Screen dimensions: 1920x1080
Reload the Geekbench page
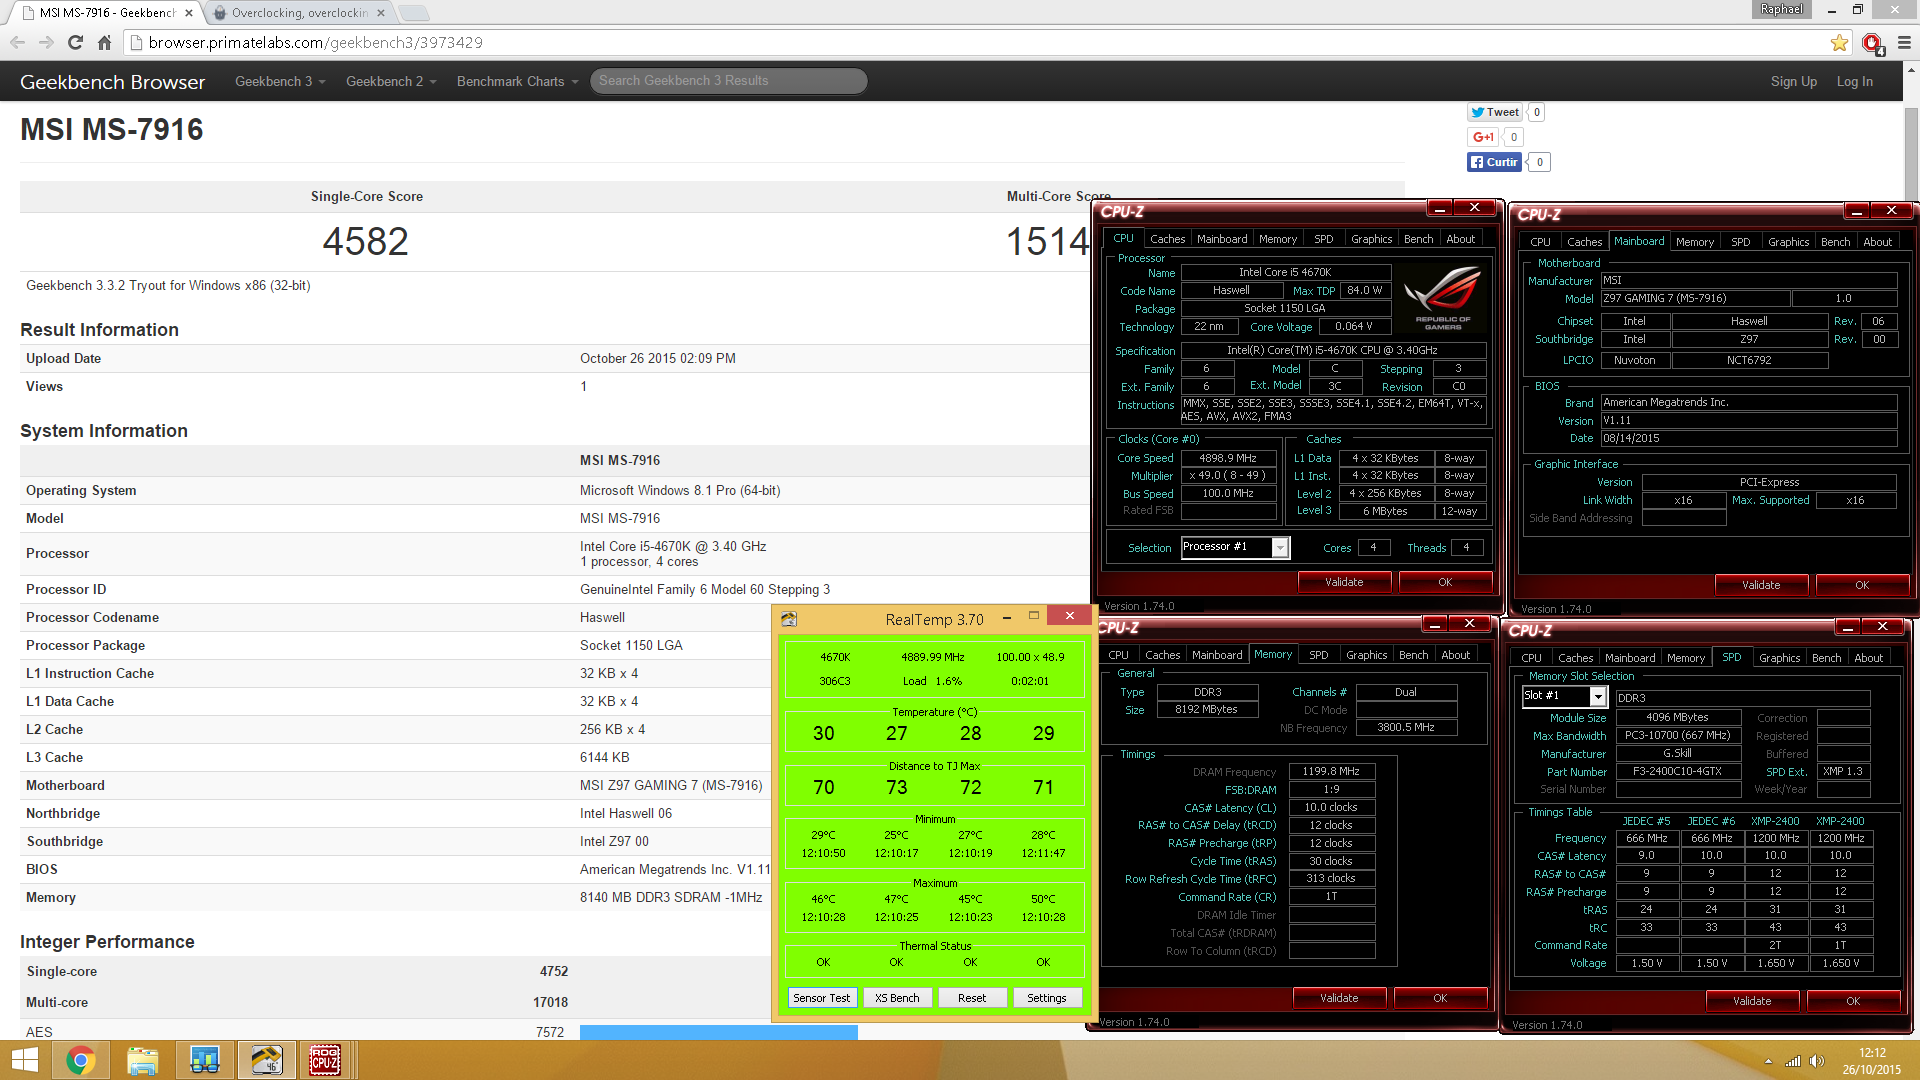[75, 42]
